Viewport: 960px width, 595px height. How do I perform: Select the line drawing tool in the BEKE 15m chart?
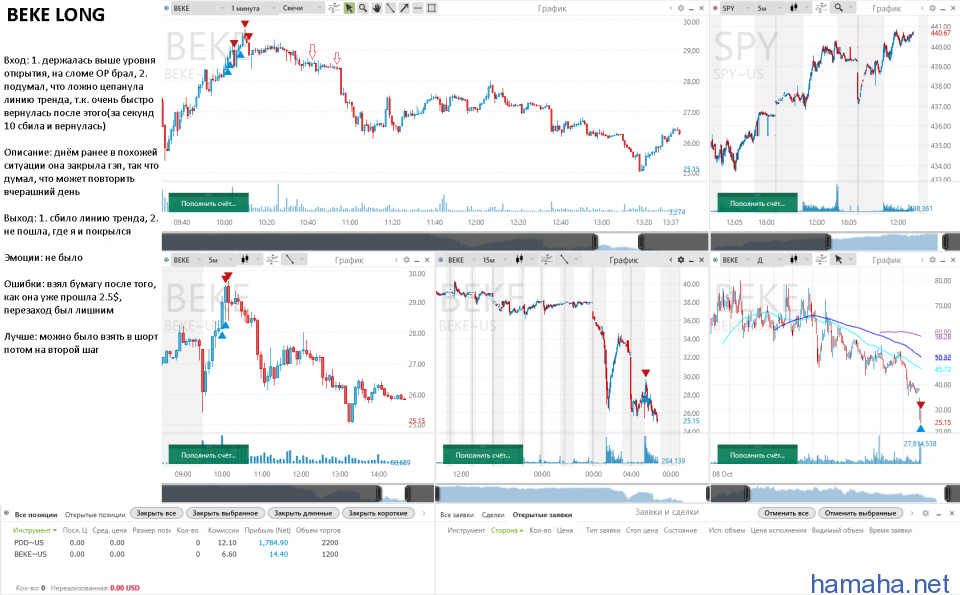pos(564,260)
